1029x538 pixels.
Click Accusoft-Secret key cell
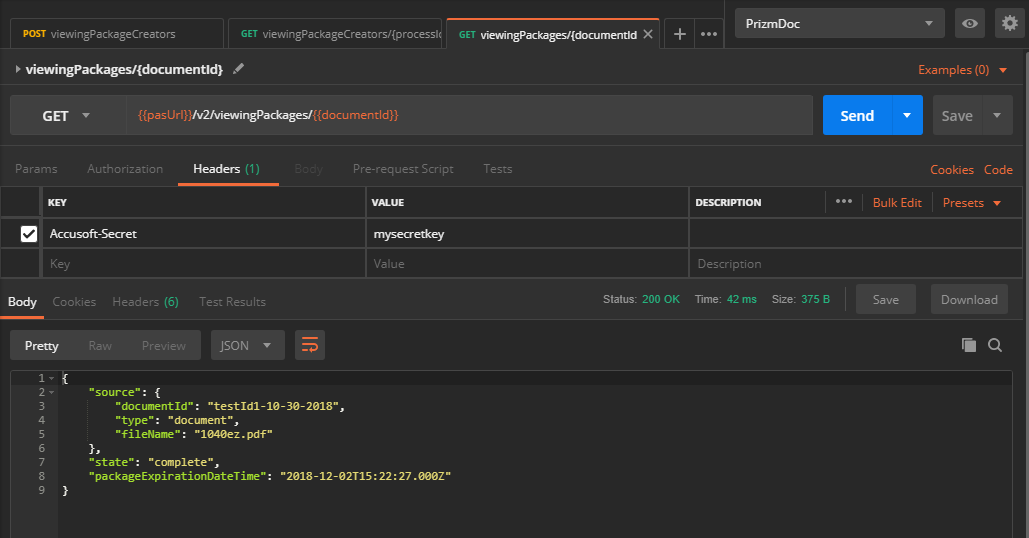(203, 234)
